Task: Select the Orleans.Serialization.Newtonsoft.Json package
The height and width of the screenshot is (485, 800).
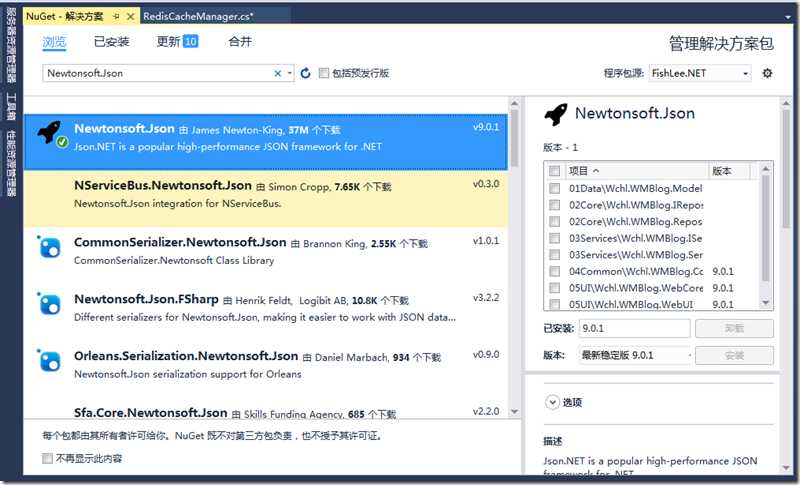Action: click(266, 369)
